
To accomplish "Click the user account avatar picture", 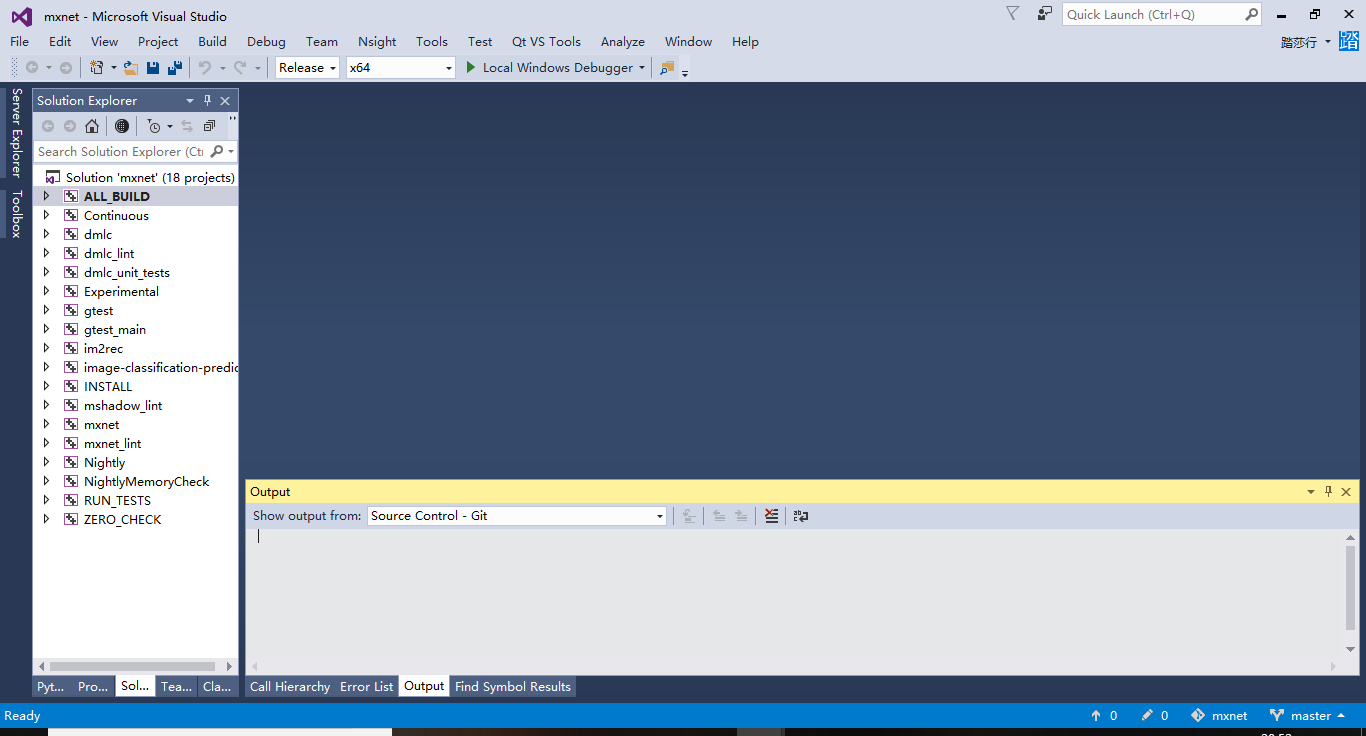I will 1350,41.
